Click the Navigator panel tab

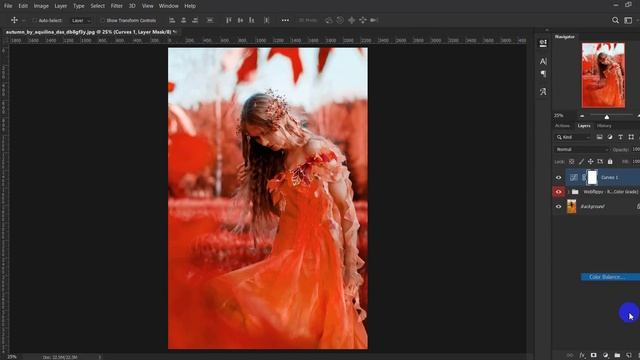coord(565,37)
